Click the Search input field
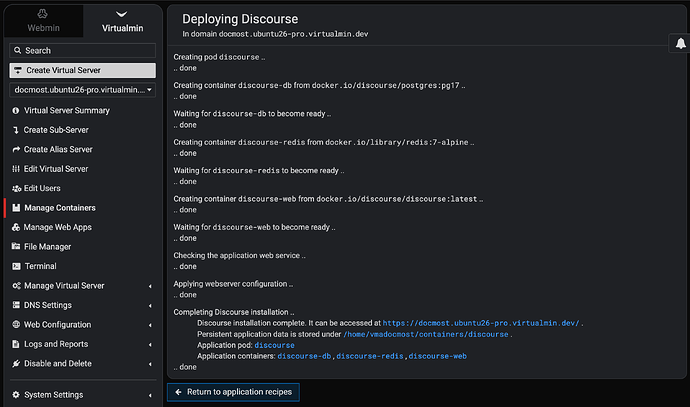This screenshot has height=407, width=690. tap(82, 51)
